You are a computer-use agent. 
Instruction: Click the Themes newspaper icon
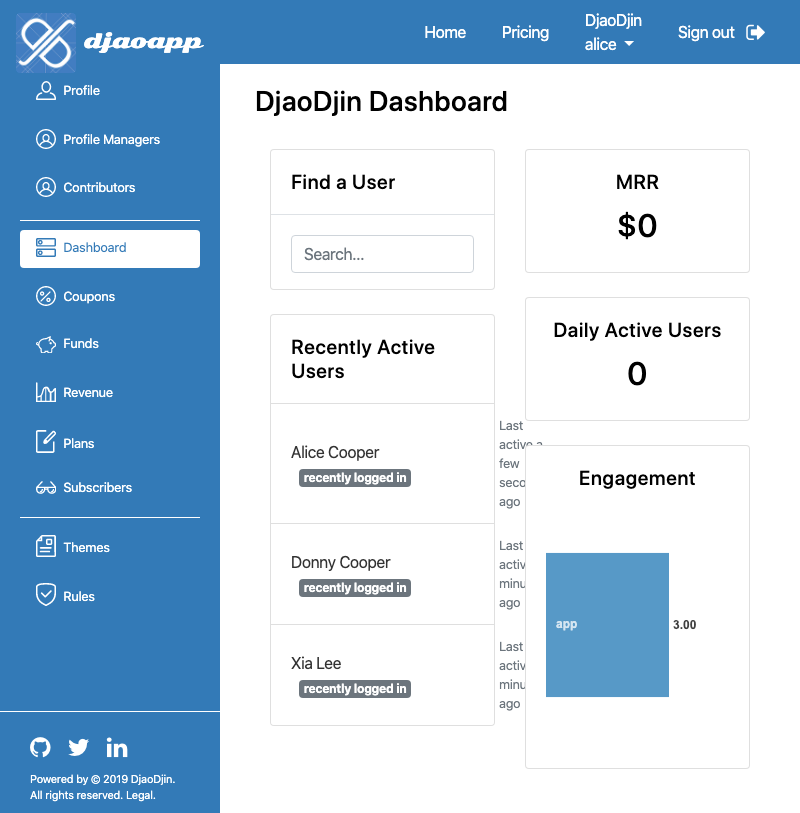tap(46, 546)
